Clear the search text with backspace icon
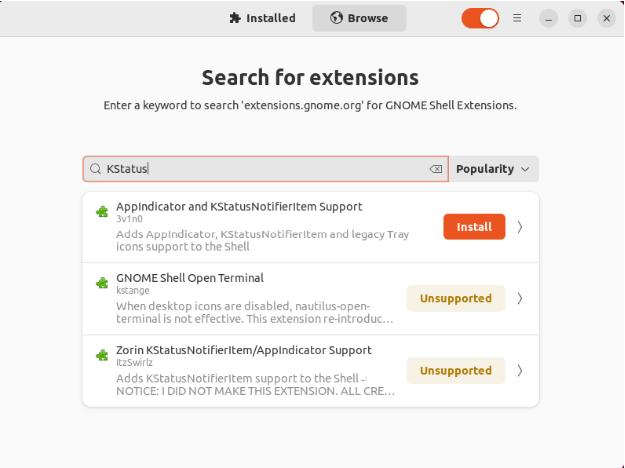Viewport: 625px width, 468px height. 435,170
